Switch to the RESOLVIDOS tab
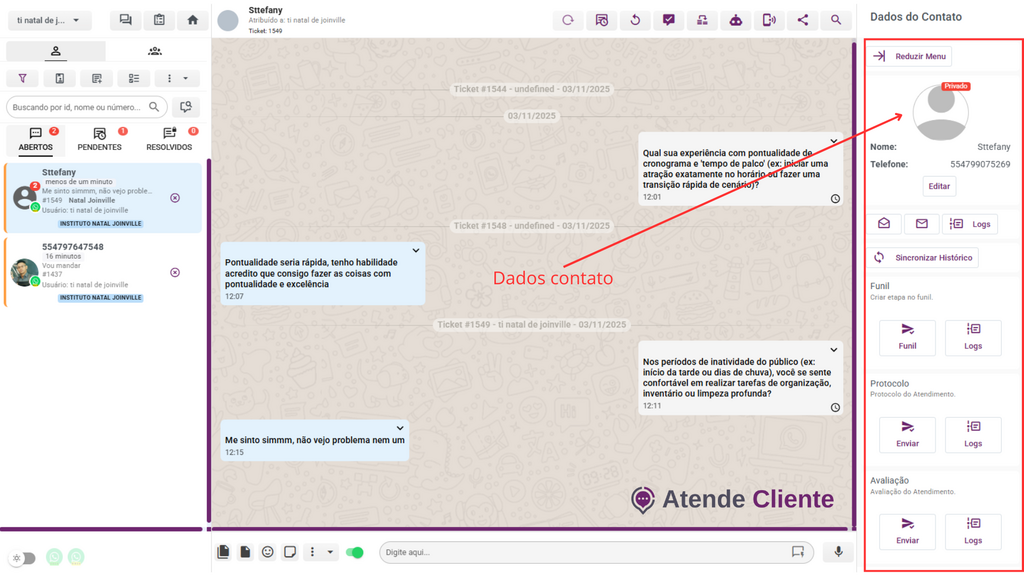Viewport: 1024px width, 576px height. coord(169,139)
